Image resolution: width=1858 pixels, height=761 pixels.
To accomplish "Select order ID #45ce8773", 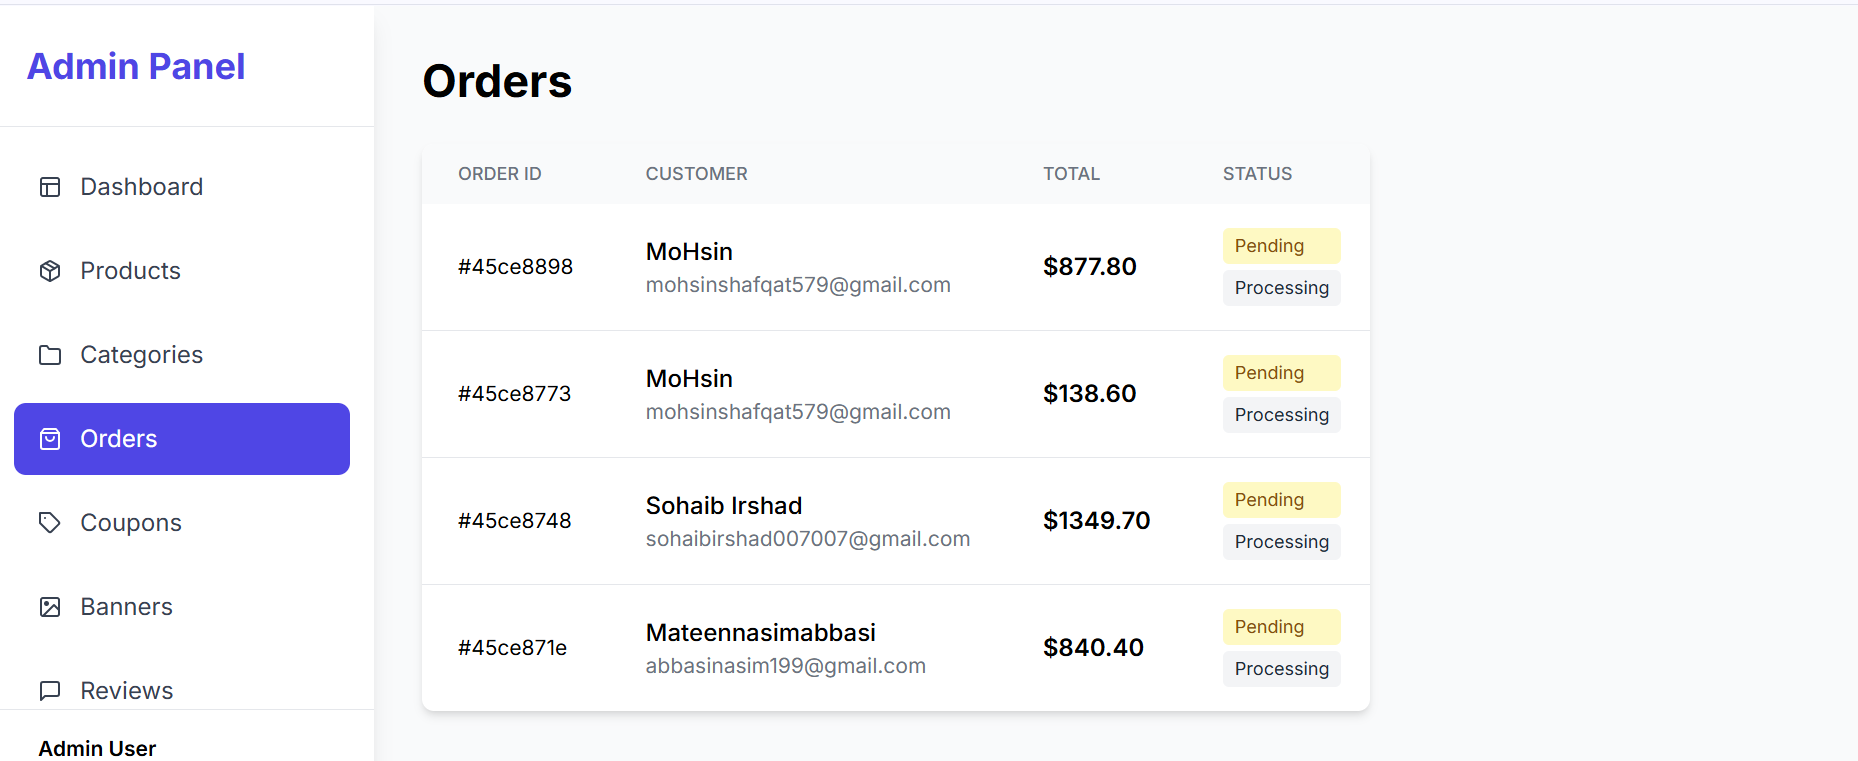I will click(514, 394).
